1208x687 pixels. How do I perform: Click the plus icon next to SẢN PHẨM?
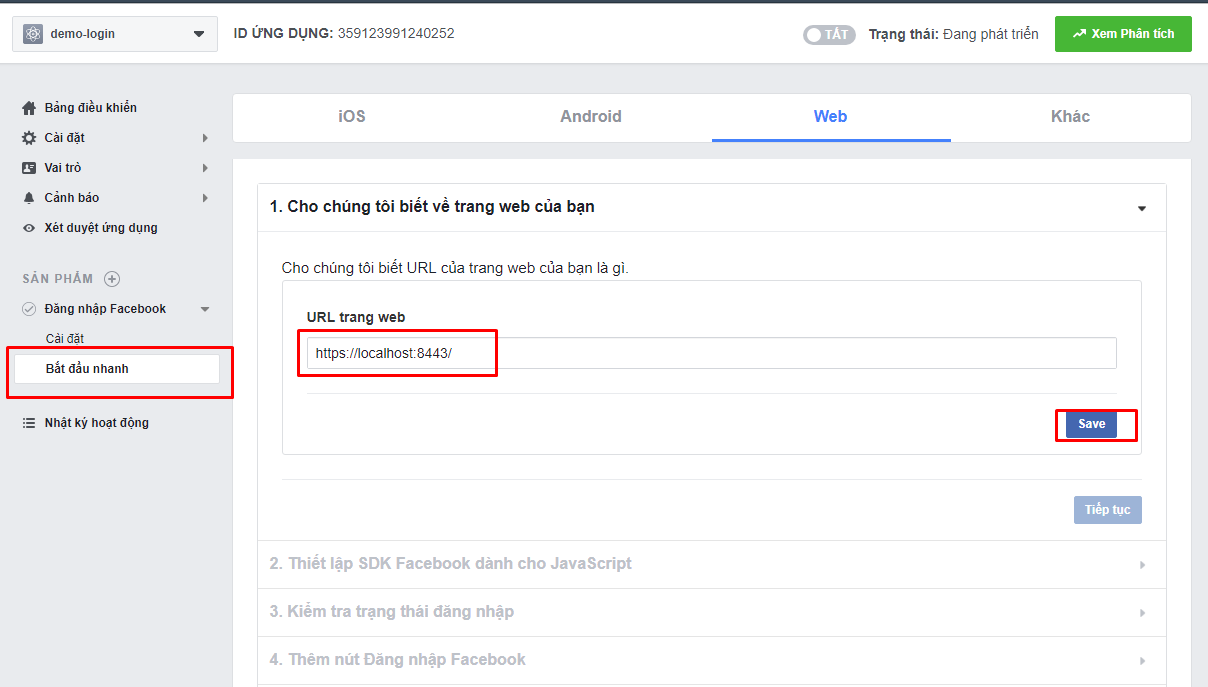click(112, 279)
